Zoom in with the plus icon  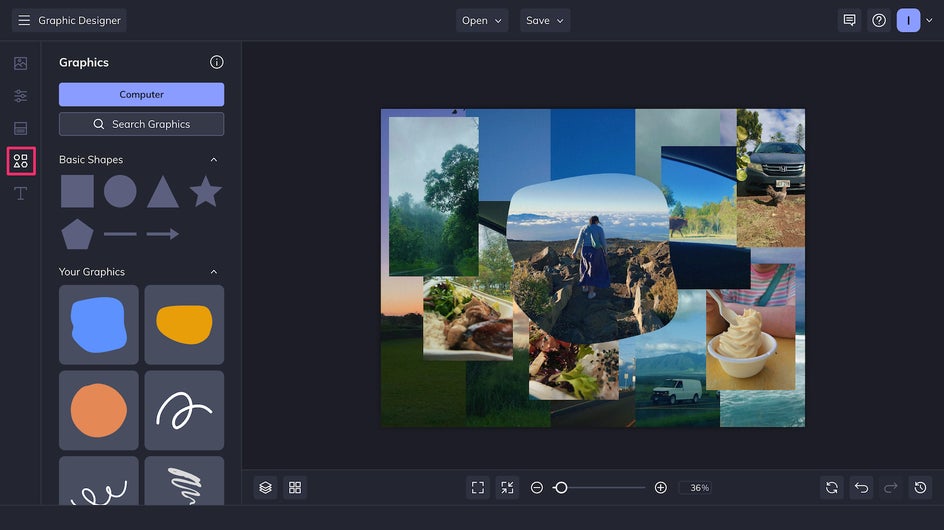pos(660,488)
